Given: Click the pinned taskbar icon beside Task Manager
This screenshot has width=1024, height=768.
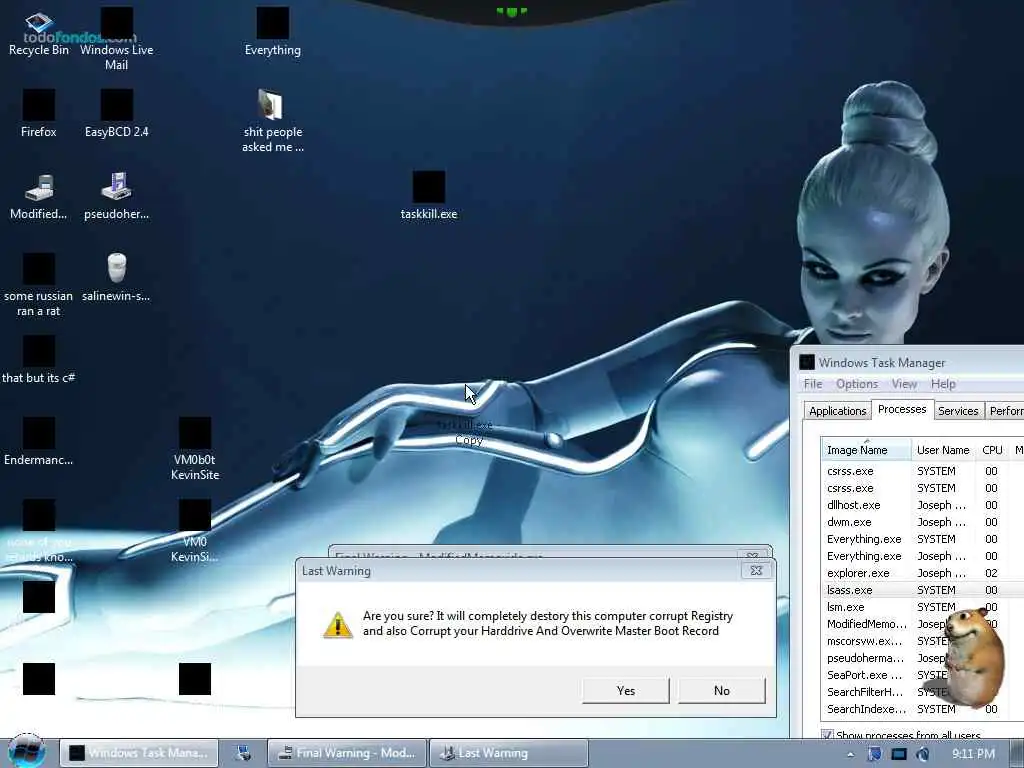Looking at the screenshot, I should (x=243, y=753).
